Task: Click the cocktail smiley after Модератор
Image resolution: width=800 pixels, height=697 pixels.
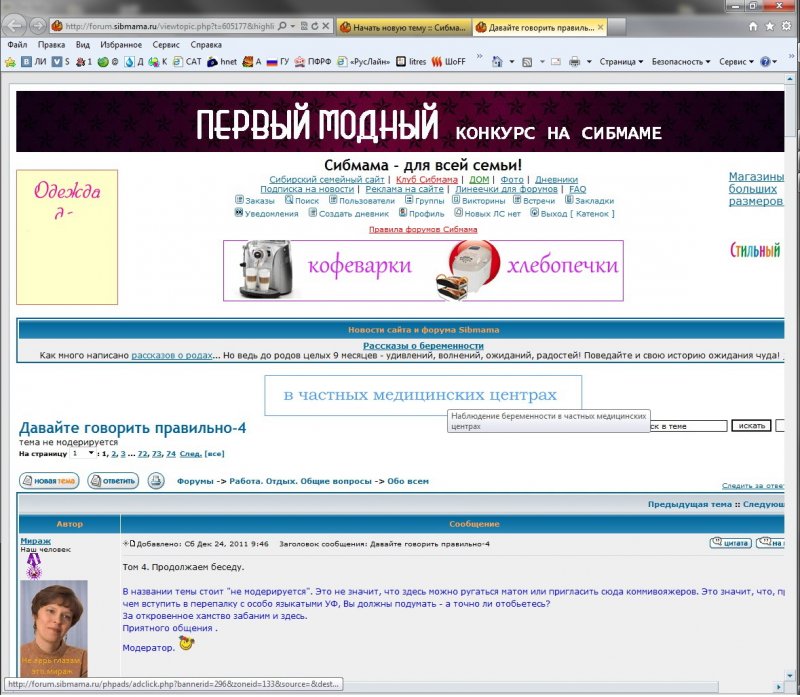Action: 186,643
